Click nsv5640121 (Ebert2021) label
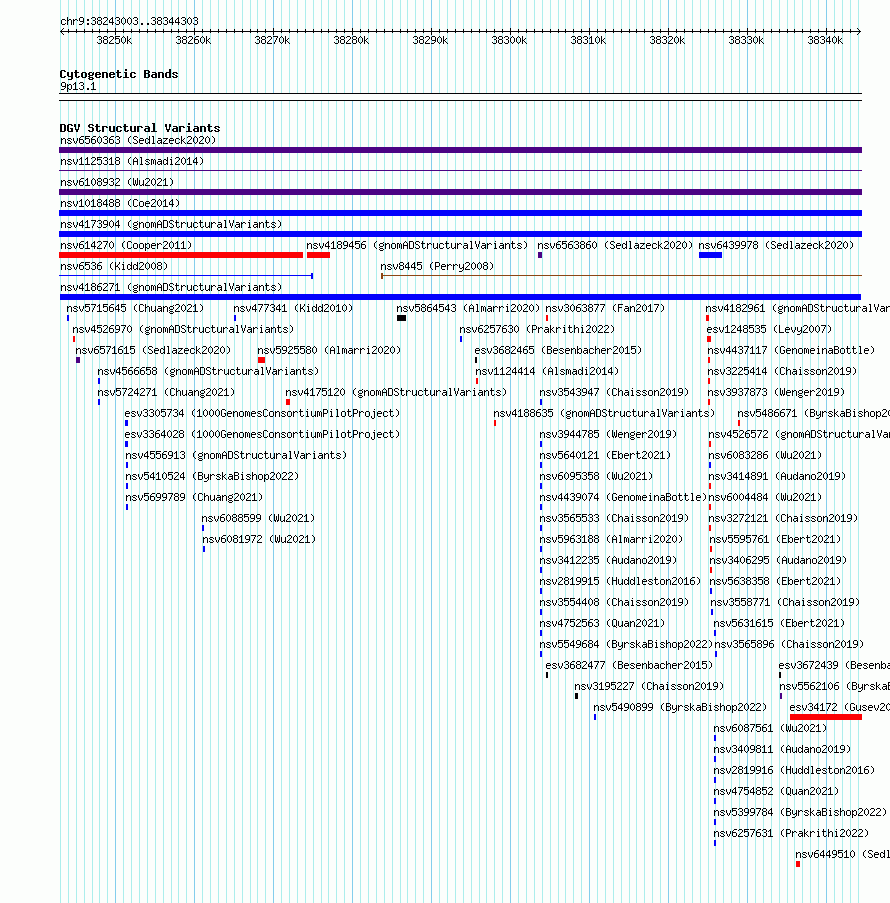 point(605,456)
